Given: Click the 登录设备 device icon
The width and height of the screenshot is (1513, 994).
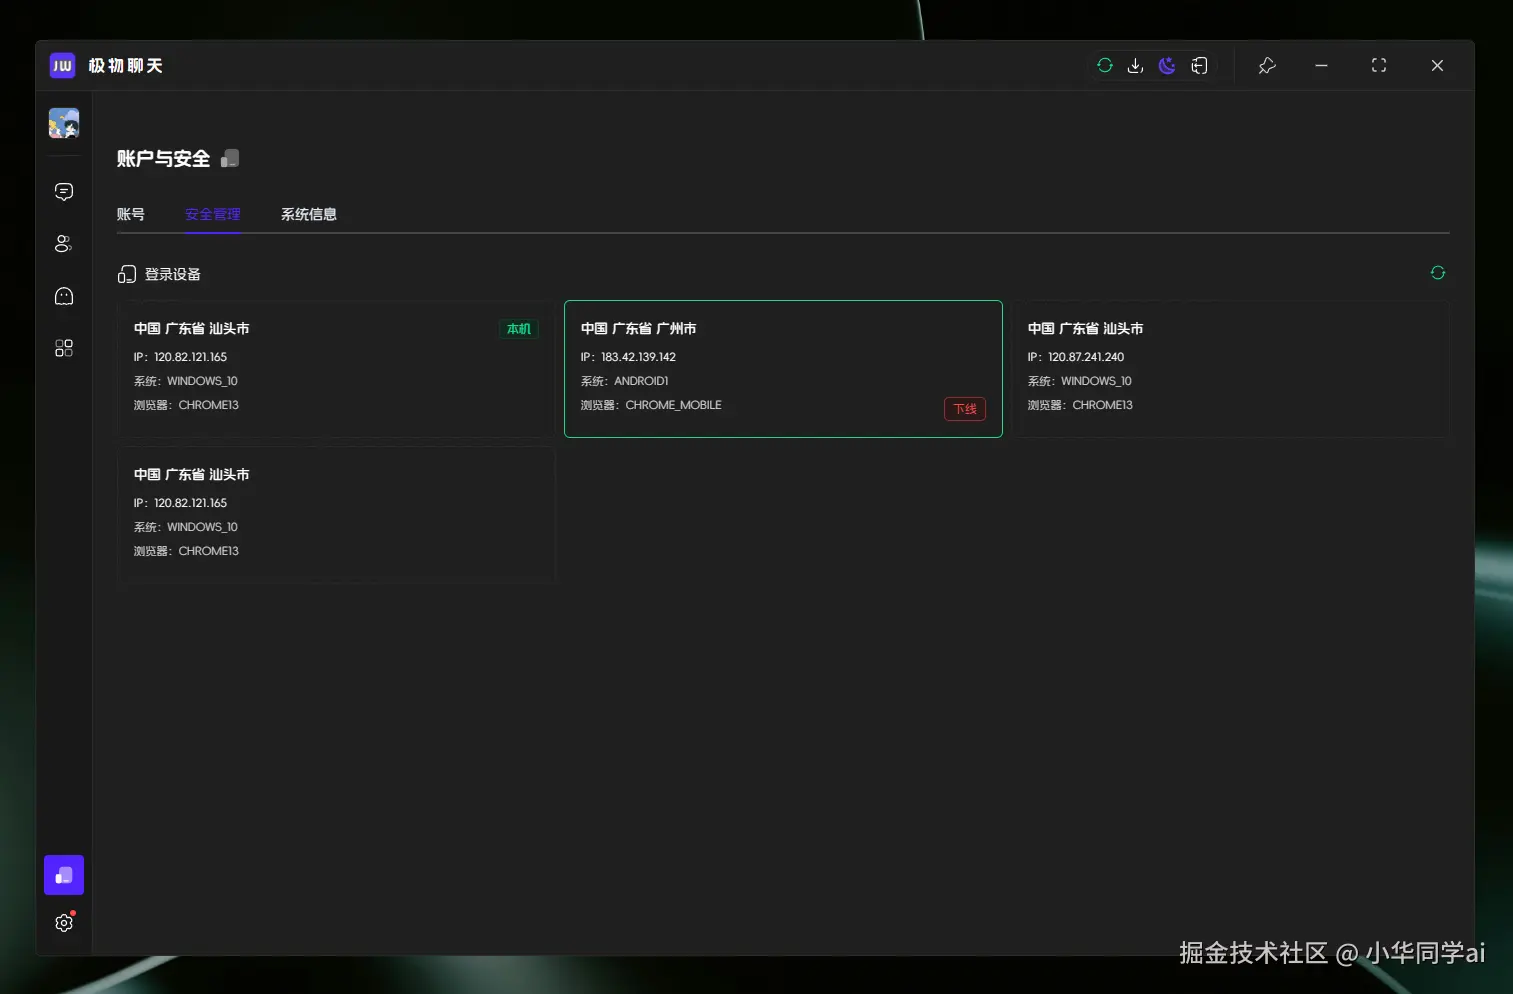Looking at the screenshot, I should point(127,274).
